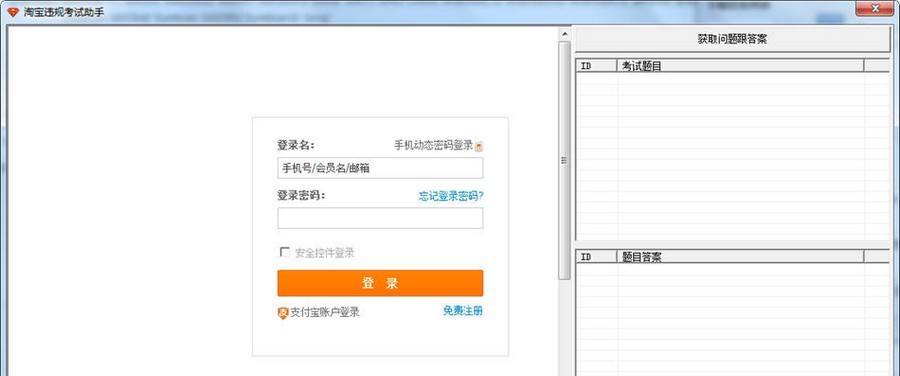Enable the 安全控件登录 checkbox
This screenshot has width=900, height=376.
[284, 252]
